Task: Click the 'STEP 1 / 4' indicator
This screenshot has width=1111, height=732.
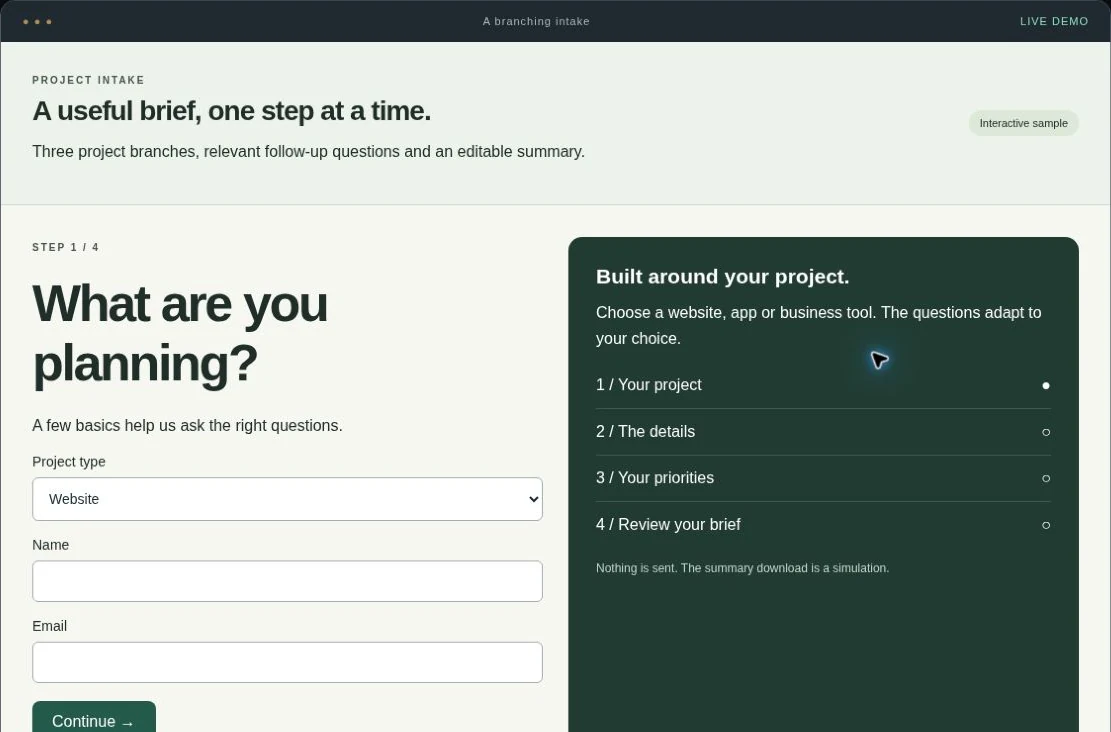Action: click(65, 247)
